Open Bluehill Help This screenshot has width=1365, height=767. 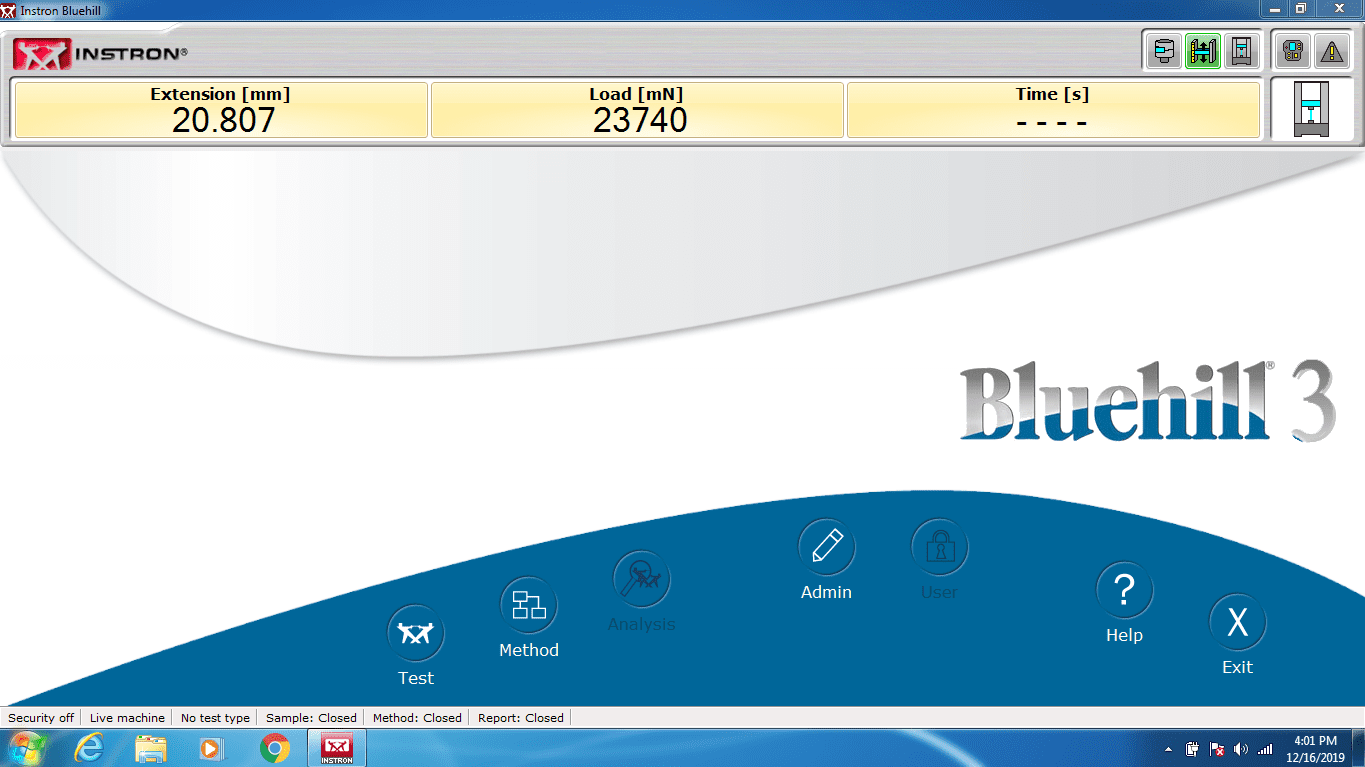[1124, 591]
